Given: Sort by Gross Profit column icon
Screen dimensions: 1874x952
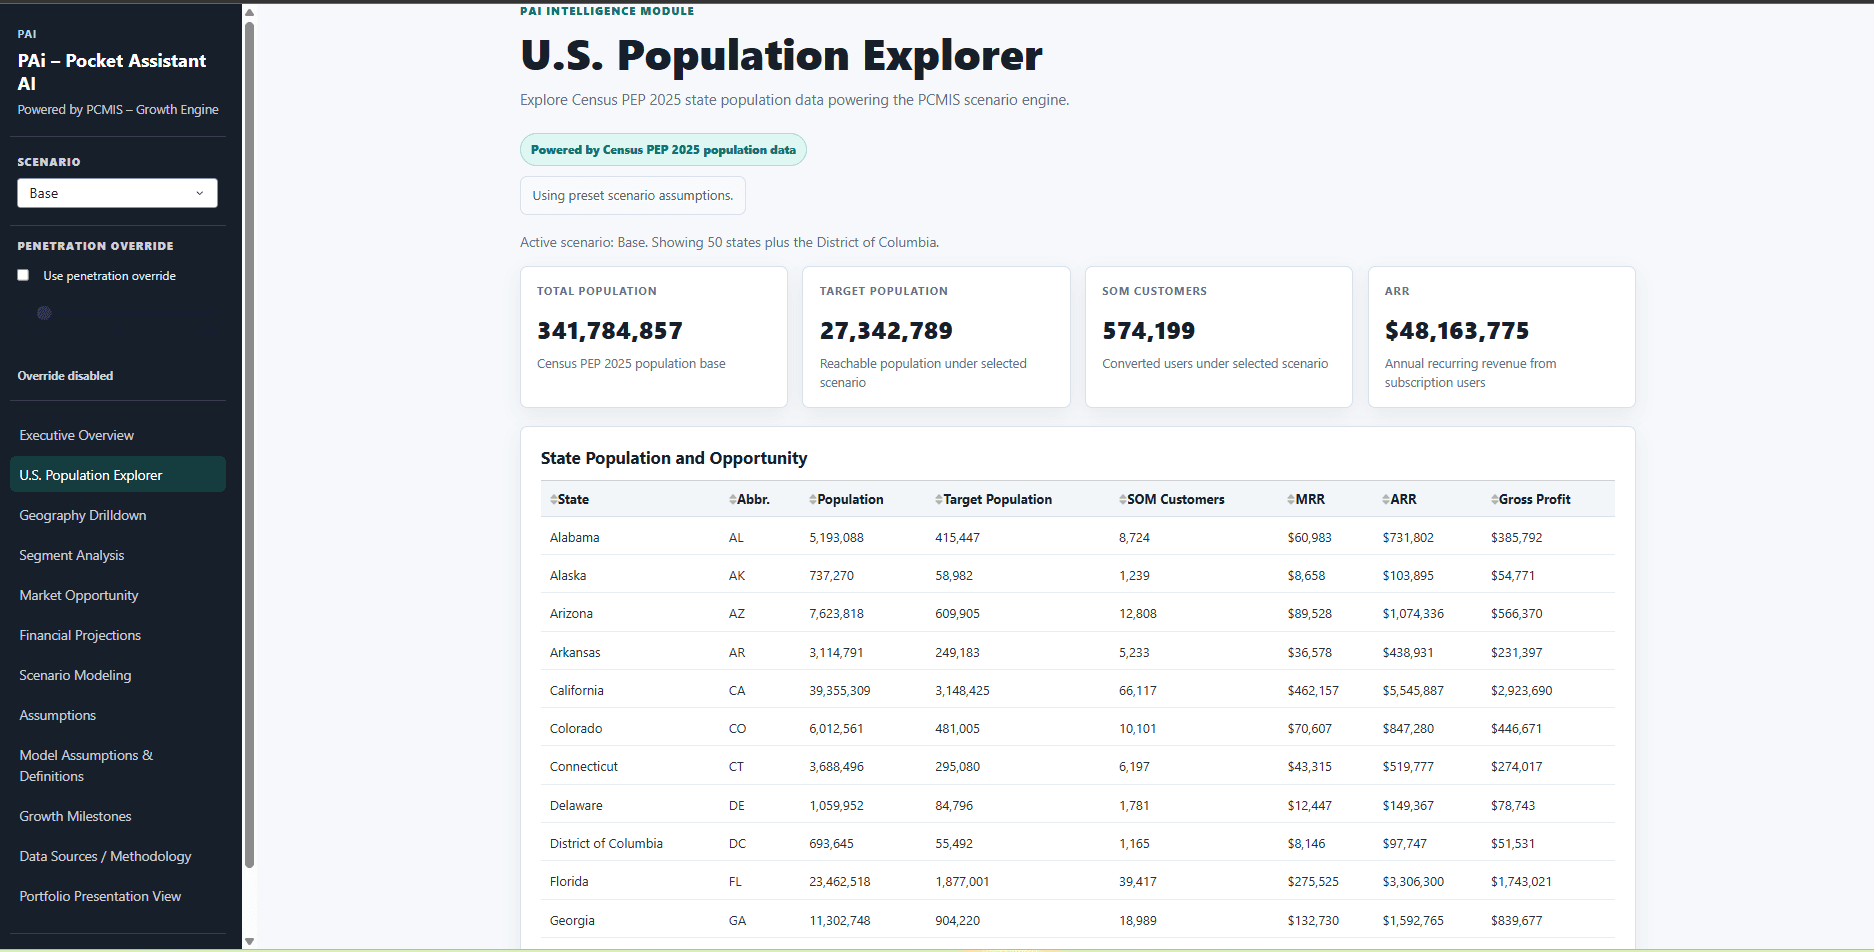Looking at the screenshot, I should click(1495, 499).
